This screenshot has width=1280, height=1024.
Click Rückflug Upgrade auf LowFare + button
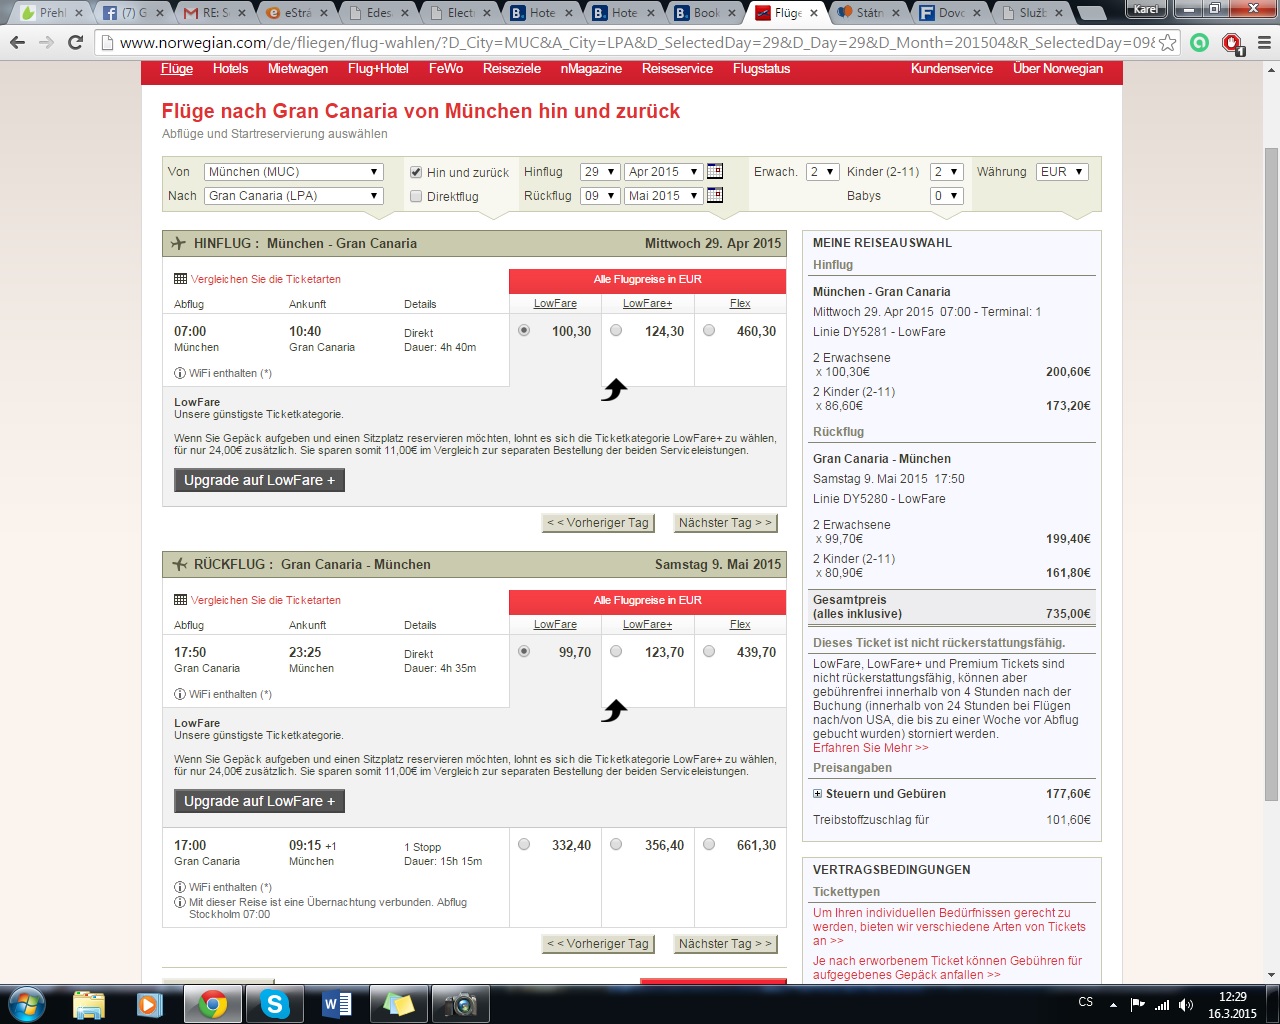[x=260, y=801]
